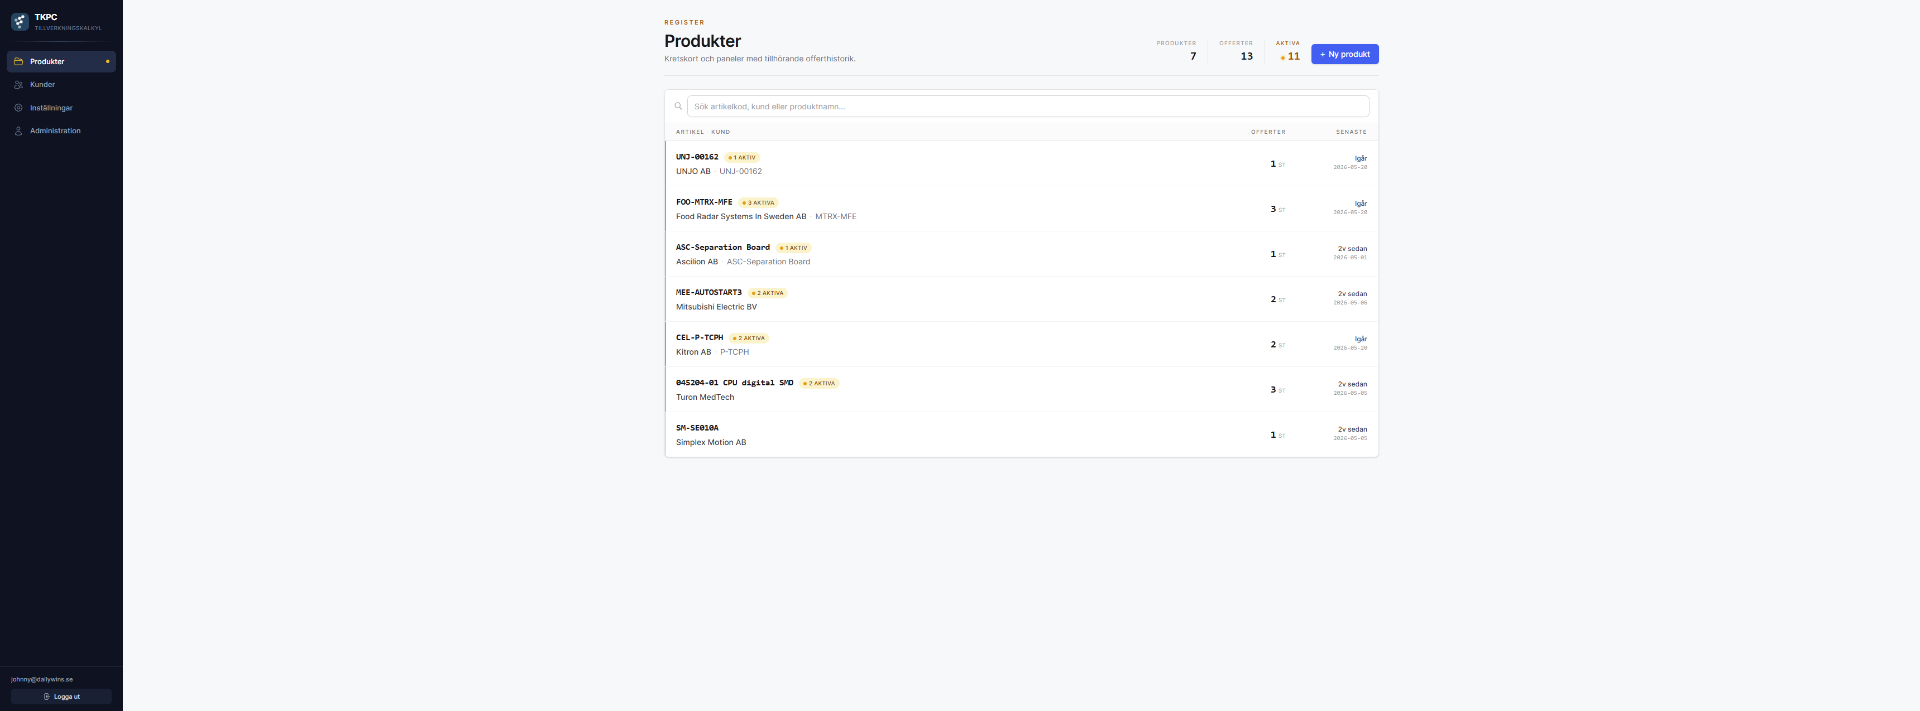
Task: Click the Ny produkt button
Action: (x=1345, y=54)
